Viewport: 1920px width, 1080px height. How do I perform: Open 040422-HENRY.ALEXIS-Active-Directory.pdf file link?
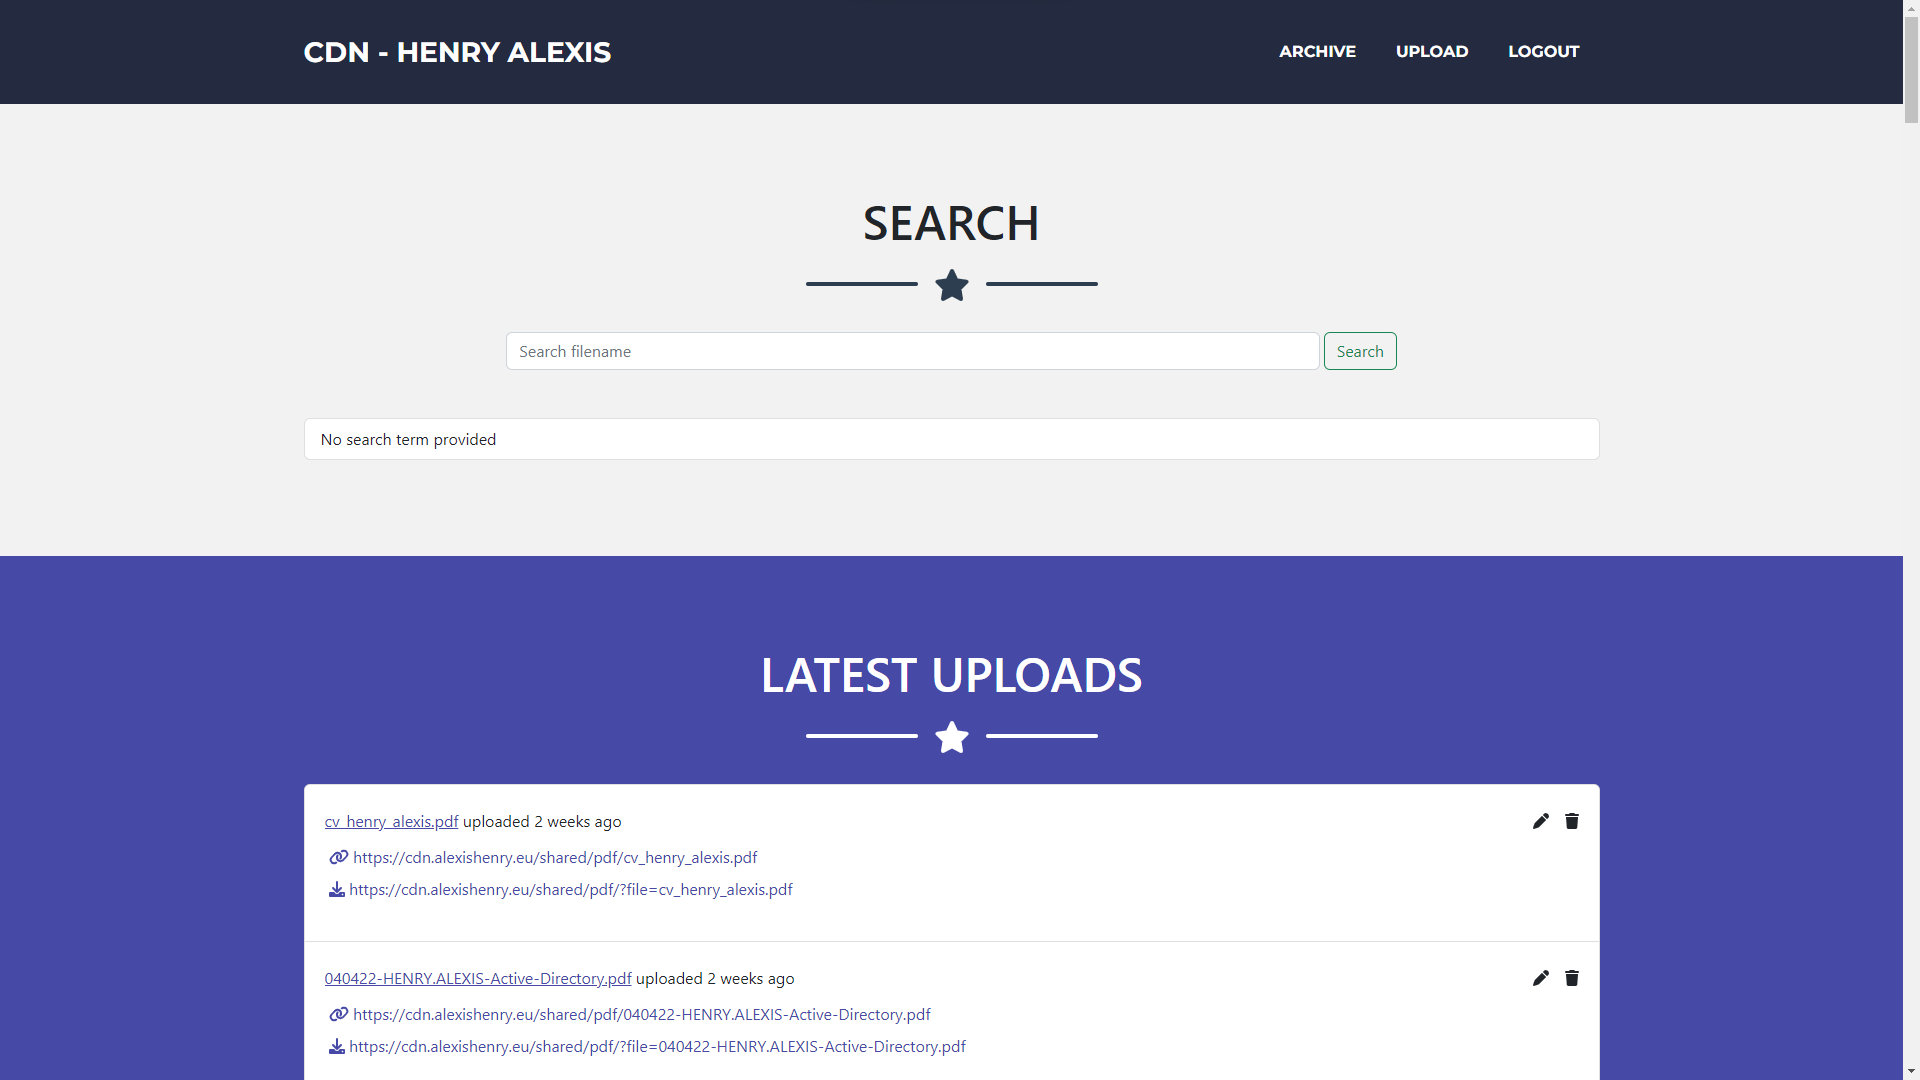[477, 978]
